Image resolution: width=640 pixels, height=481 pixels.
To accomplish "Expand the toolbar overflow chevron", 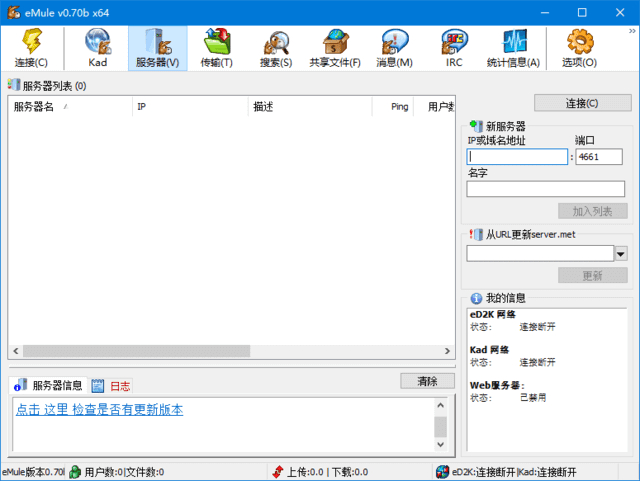I will 632,31.
